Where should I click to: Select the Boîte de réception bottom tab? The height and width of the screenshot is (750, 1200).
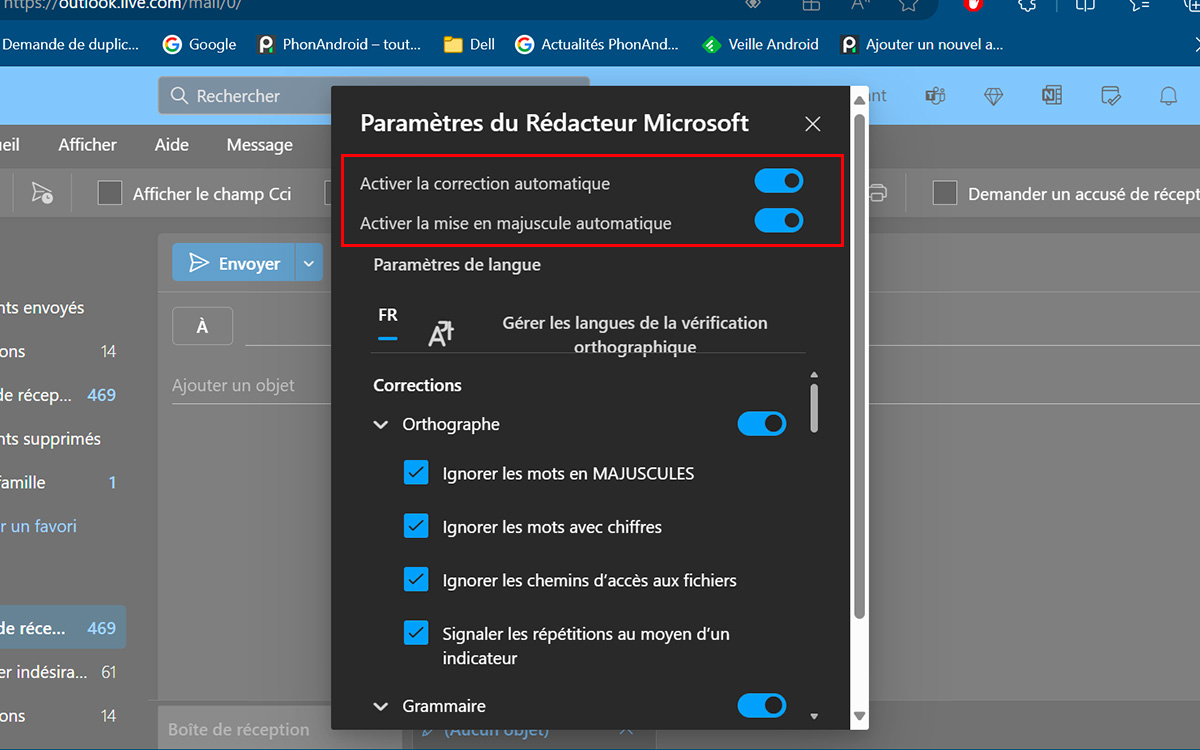pyautogui.click(x=238, y=729)
